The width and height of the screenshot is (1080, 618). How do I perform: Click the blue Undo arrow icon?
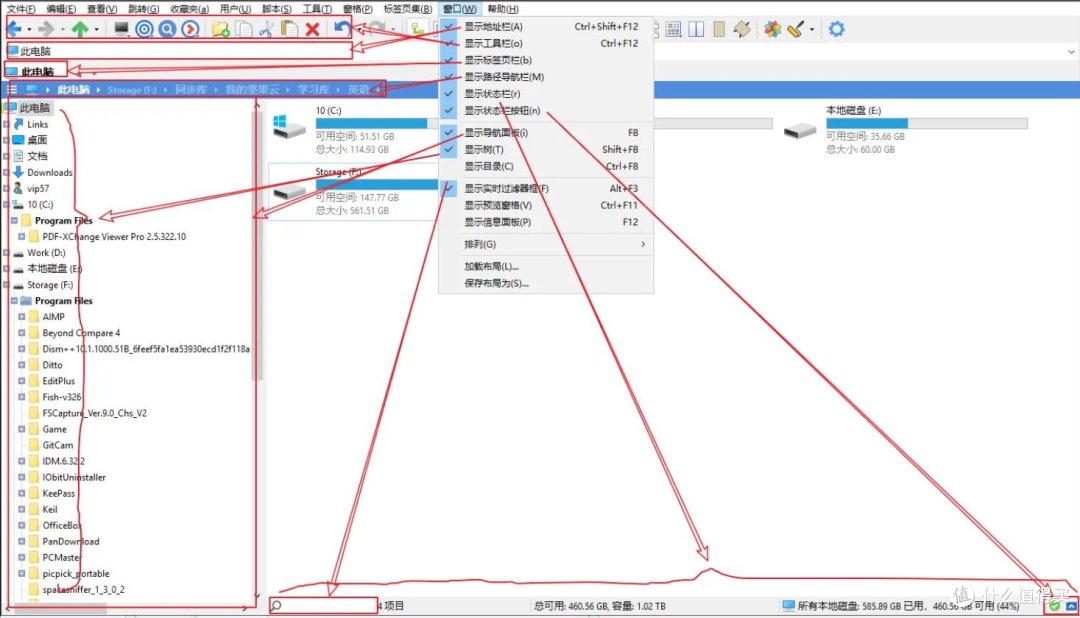point(343,29)
